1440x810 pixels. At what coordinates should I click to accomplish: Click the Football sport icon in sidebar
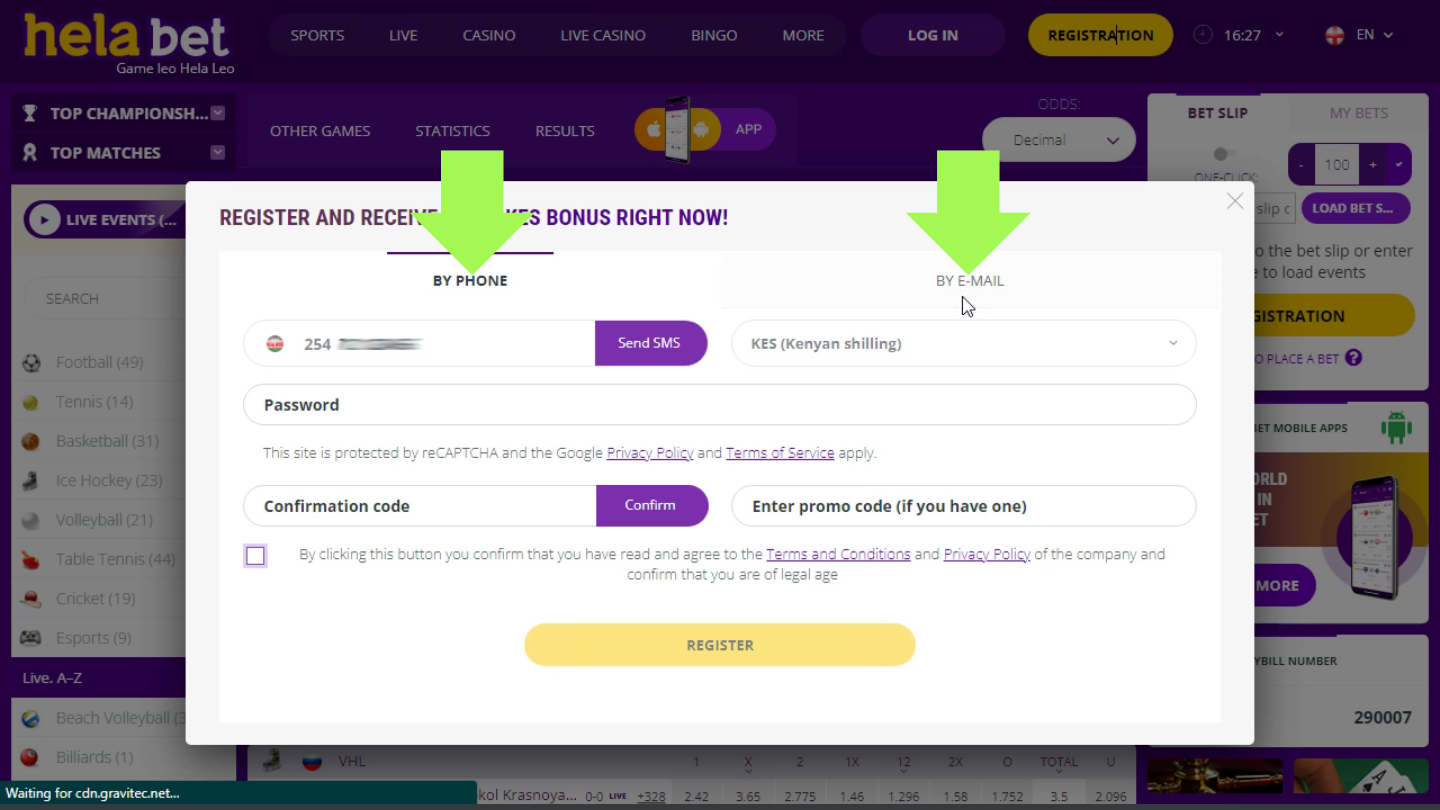[31, 363]
